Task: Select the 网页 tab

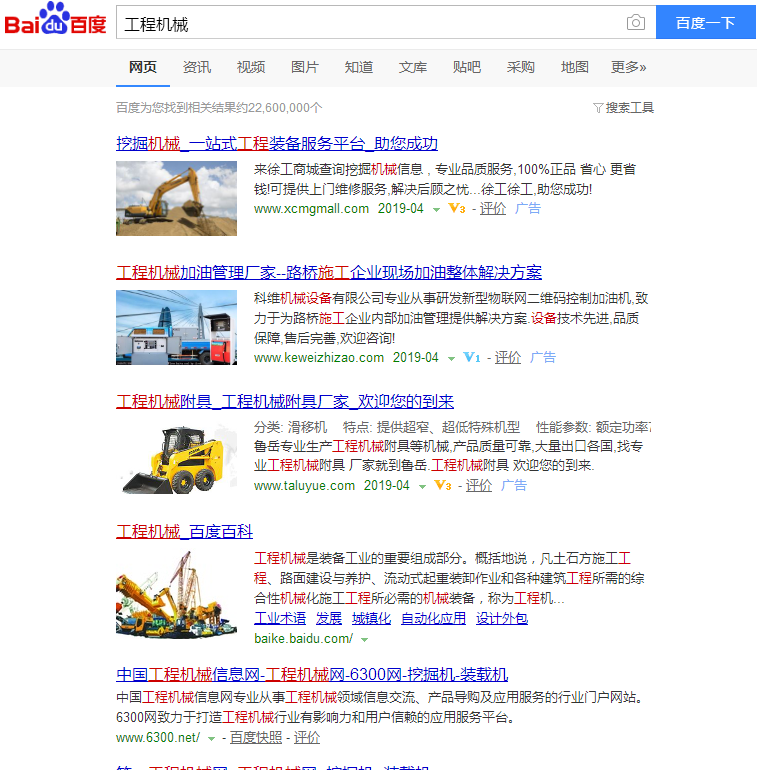Action: tap(143, 67)
